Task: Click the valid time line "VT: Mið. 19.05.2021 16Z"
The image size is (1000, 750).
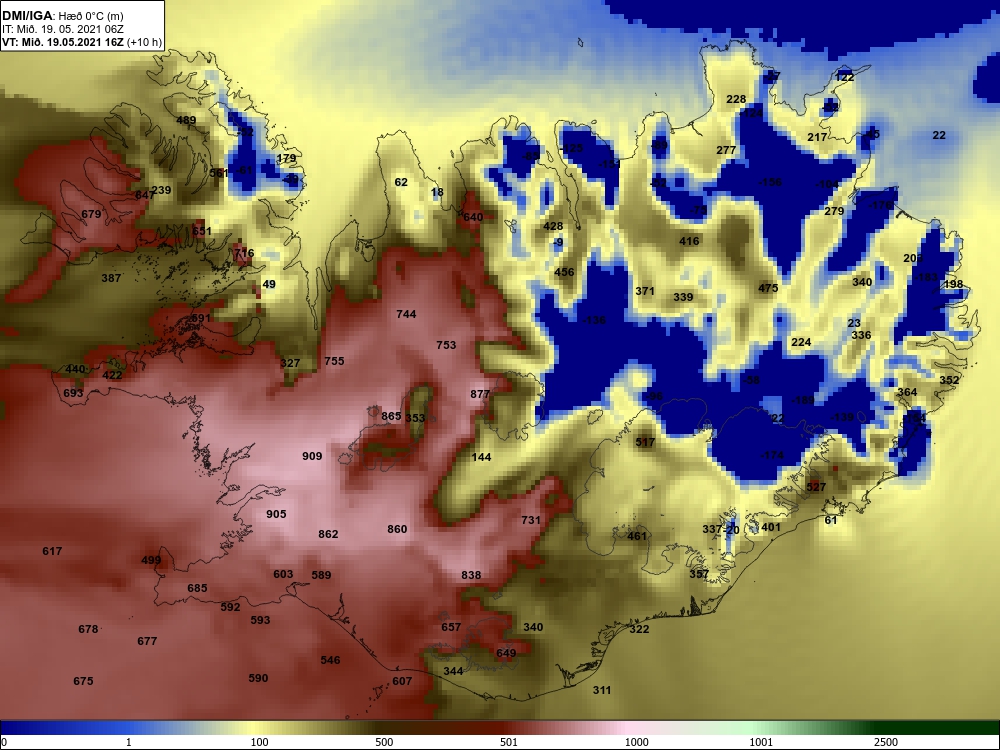Action: [62, 43]
